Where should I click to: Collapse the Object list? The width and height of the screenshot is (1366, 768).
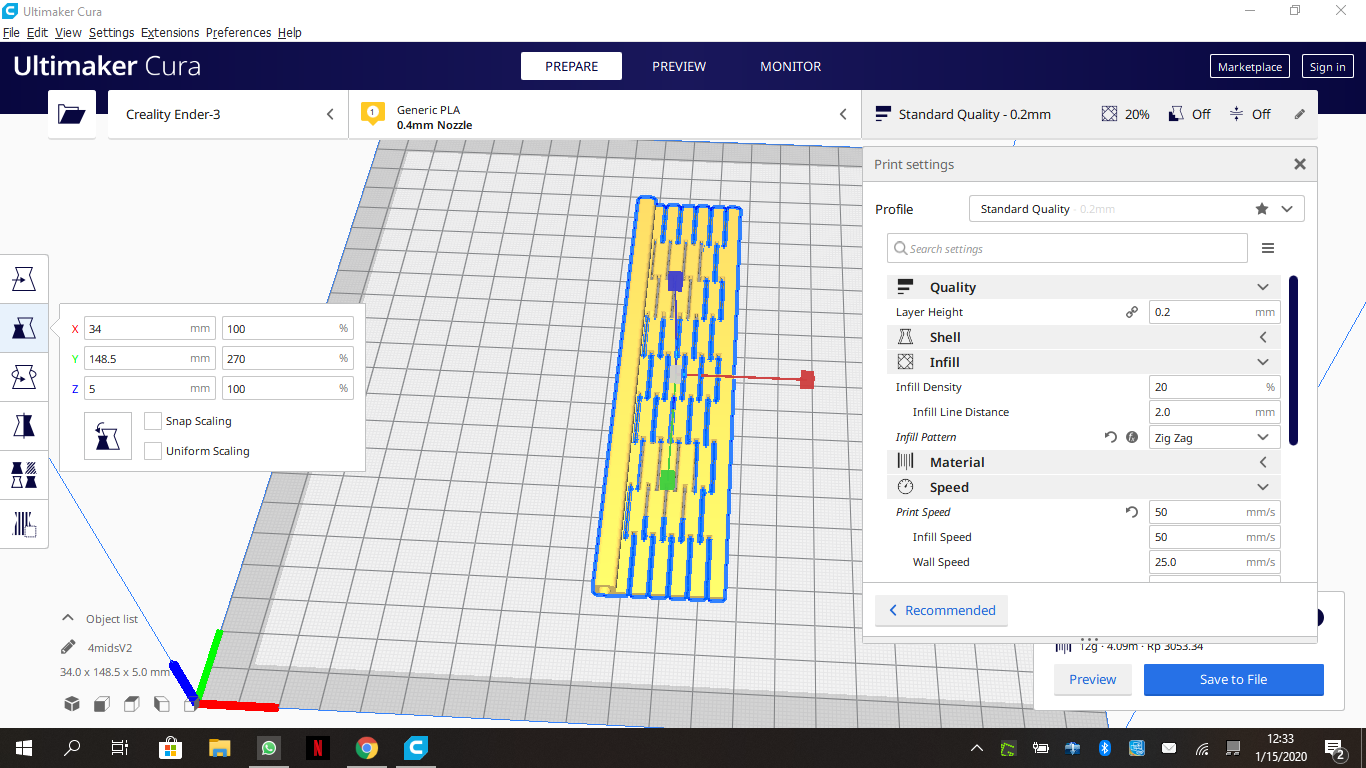click(100, 619)
